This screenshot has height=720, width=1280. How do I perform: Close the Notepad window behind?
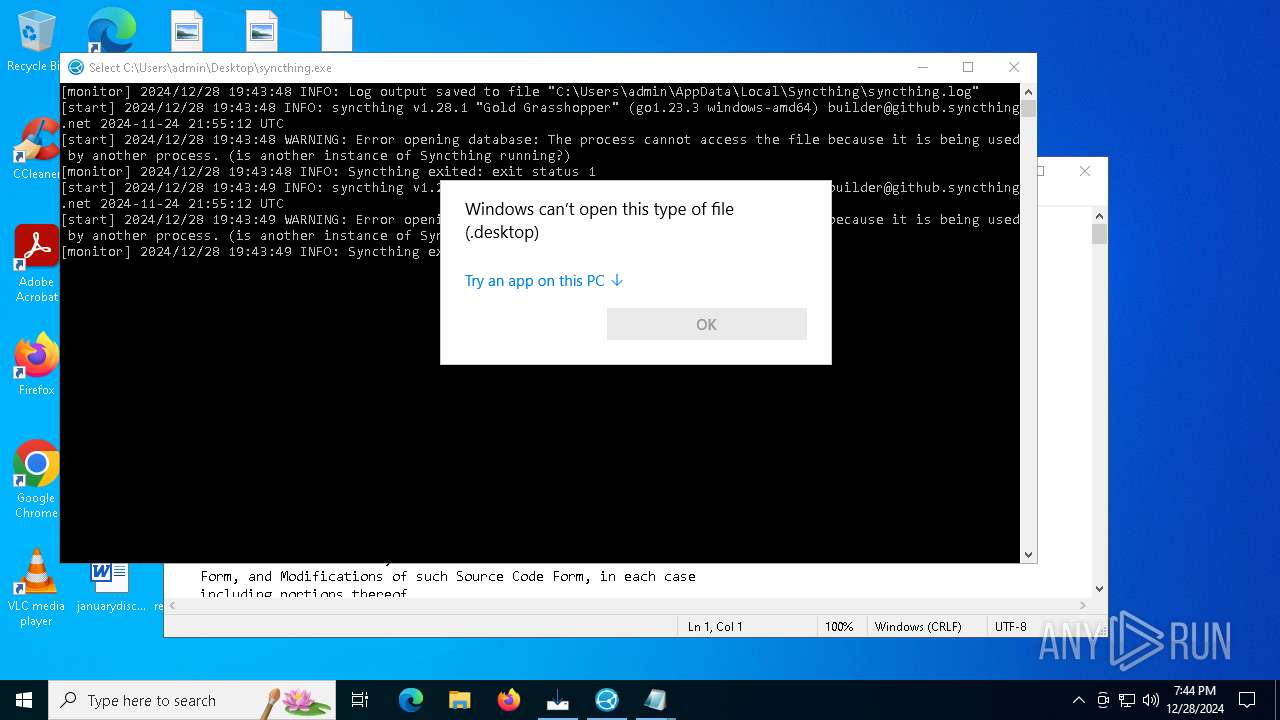coord(1085,171)
